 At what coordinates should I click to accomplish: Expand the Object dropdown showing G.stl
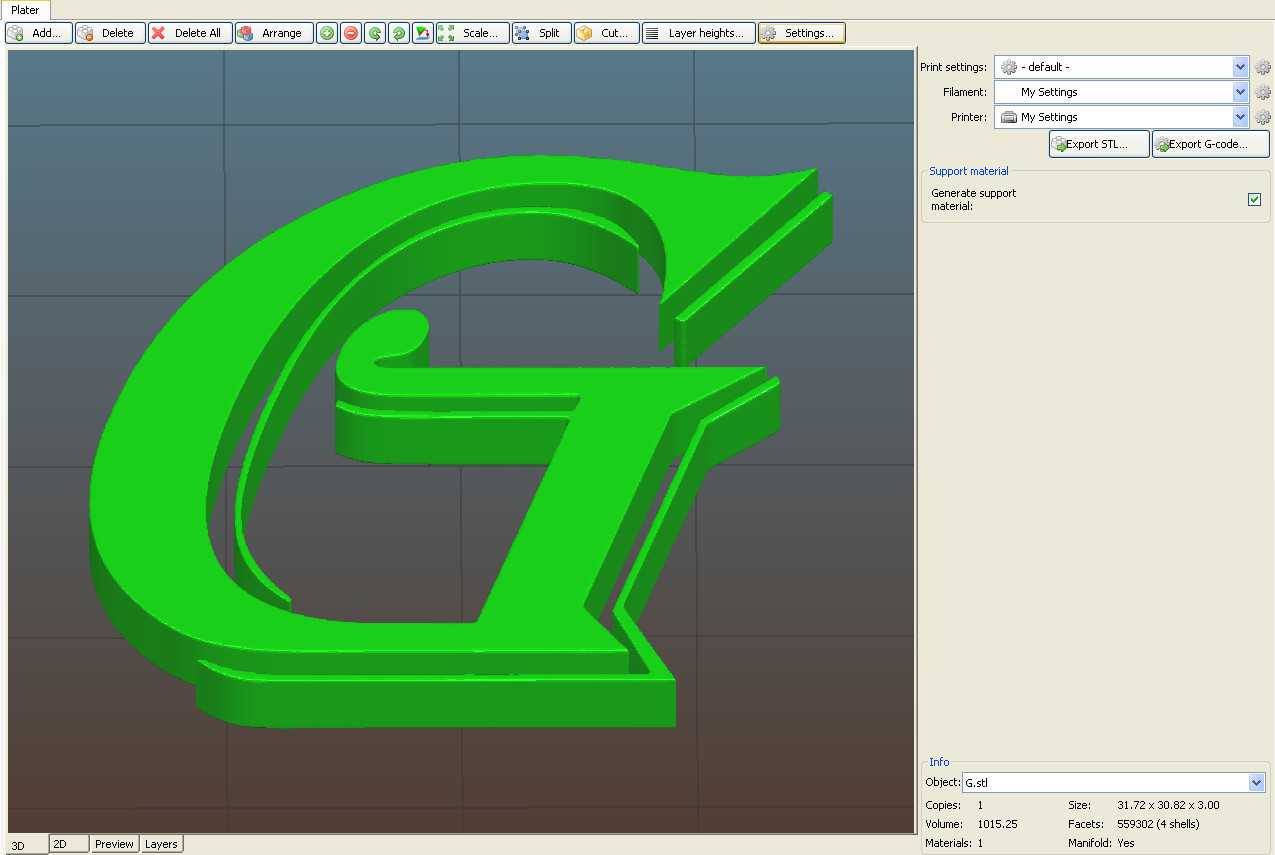[x=1257, y=782]
